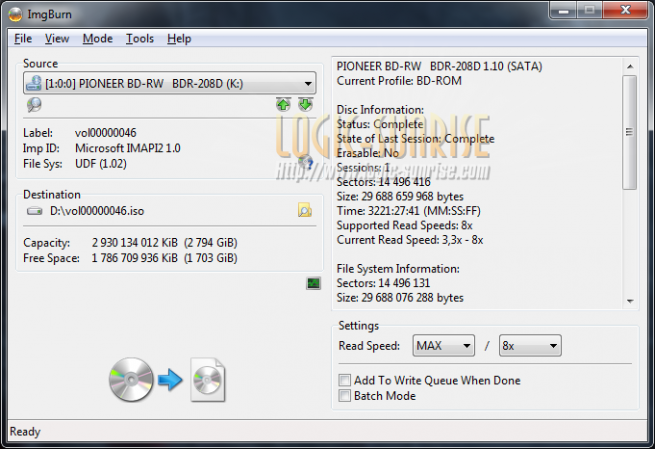Open the Mode menu
Screen dimensions: 655x449
tap(98, 39)
